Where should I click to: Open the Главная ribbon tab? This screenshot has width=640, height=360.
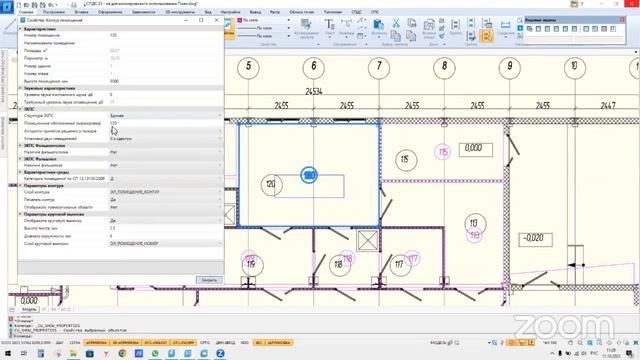click(x=26, y=12)
